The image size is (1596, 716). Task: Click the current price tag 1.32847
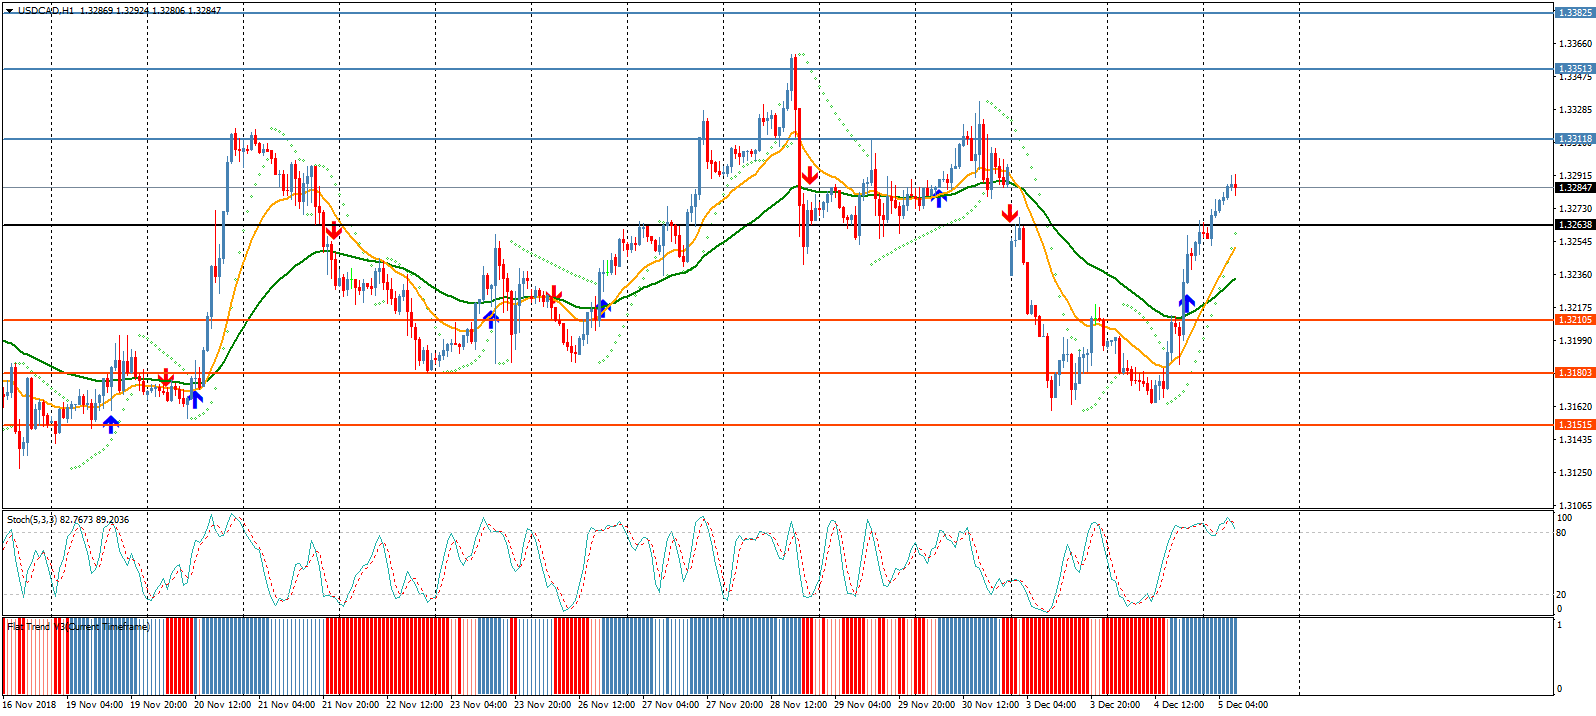[x=1574, y=188]
